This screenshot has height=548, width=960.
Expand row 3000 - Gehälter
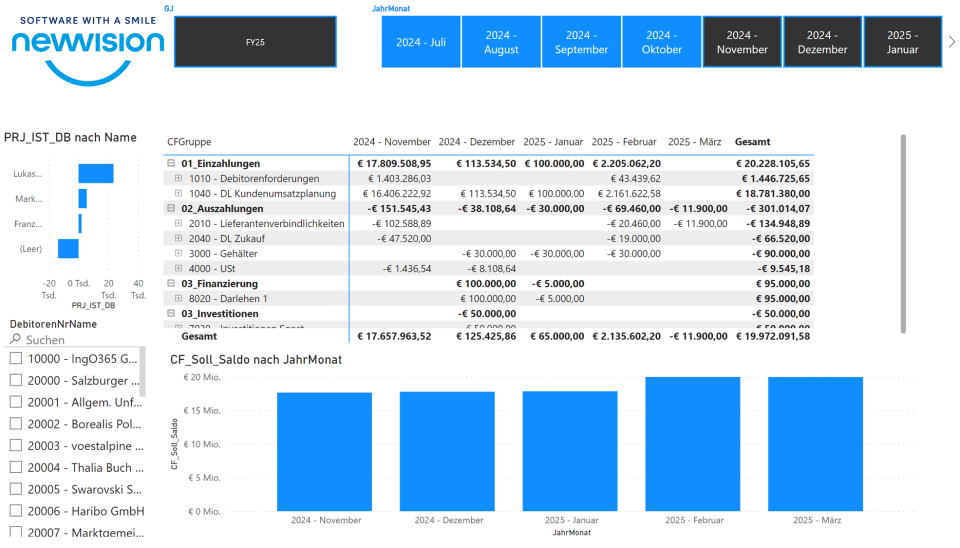click(179, 254)
